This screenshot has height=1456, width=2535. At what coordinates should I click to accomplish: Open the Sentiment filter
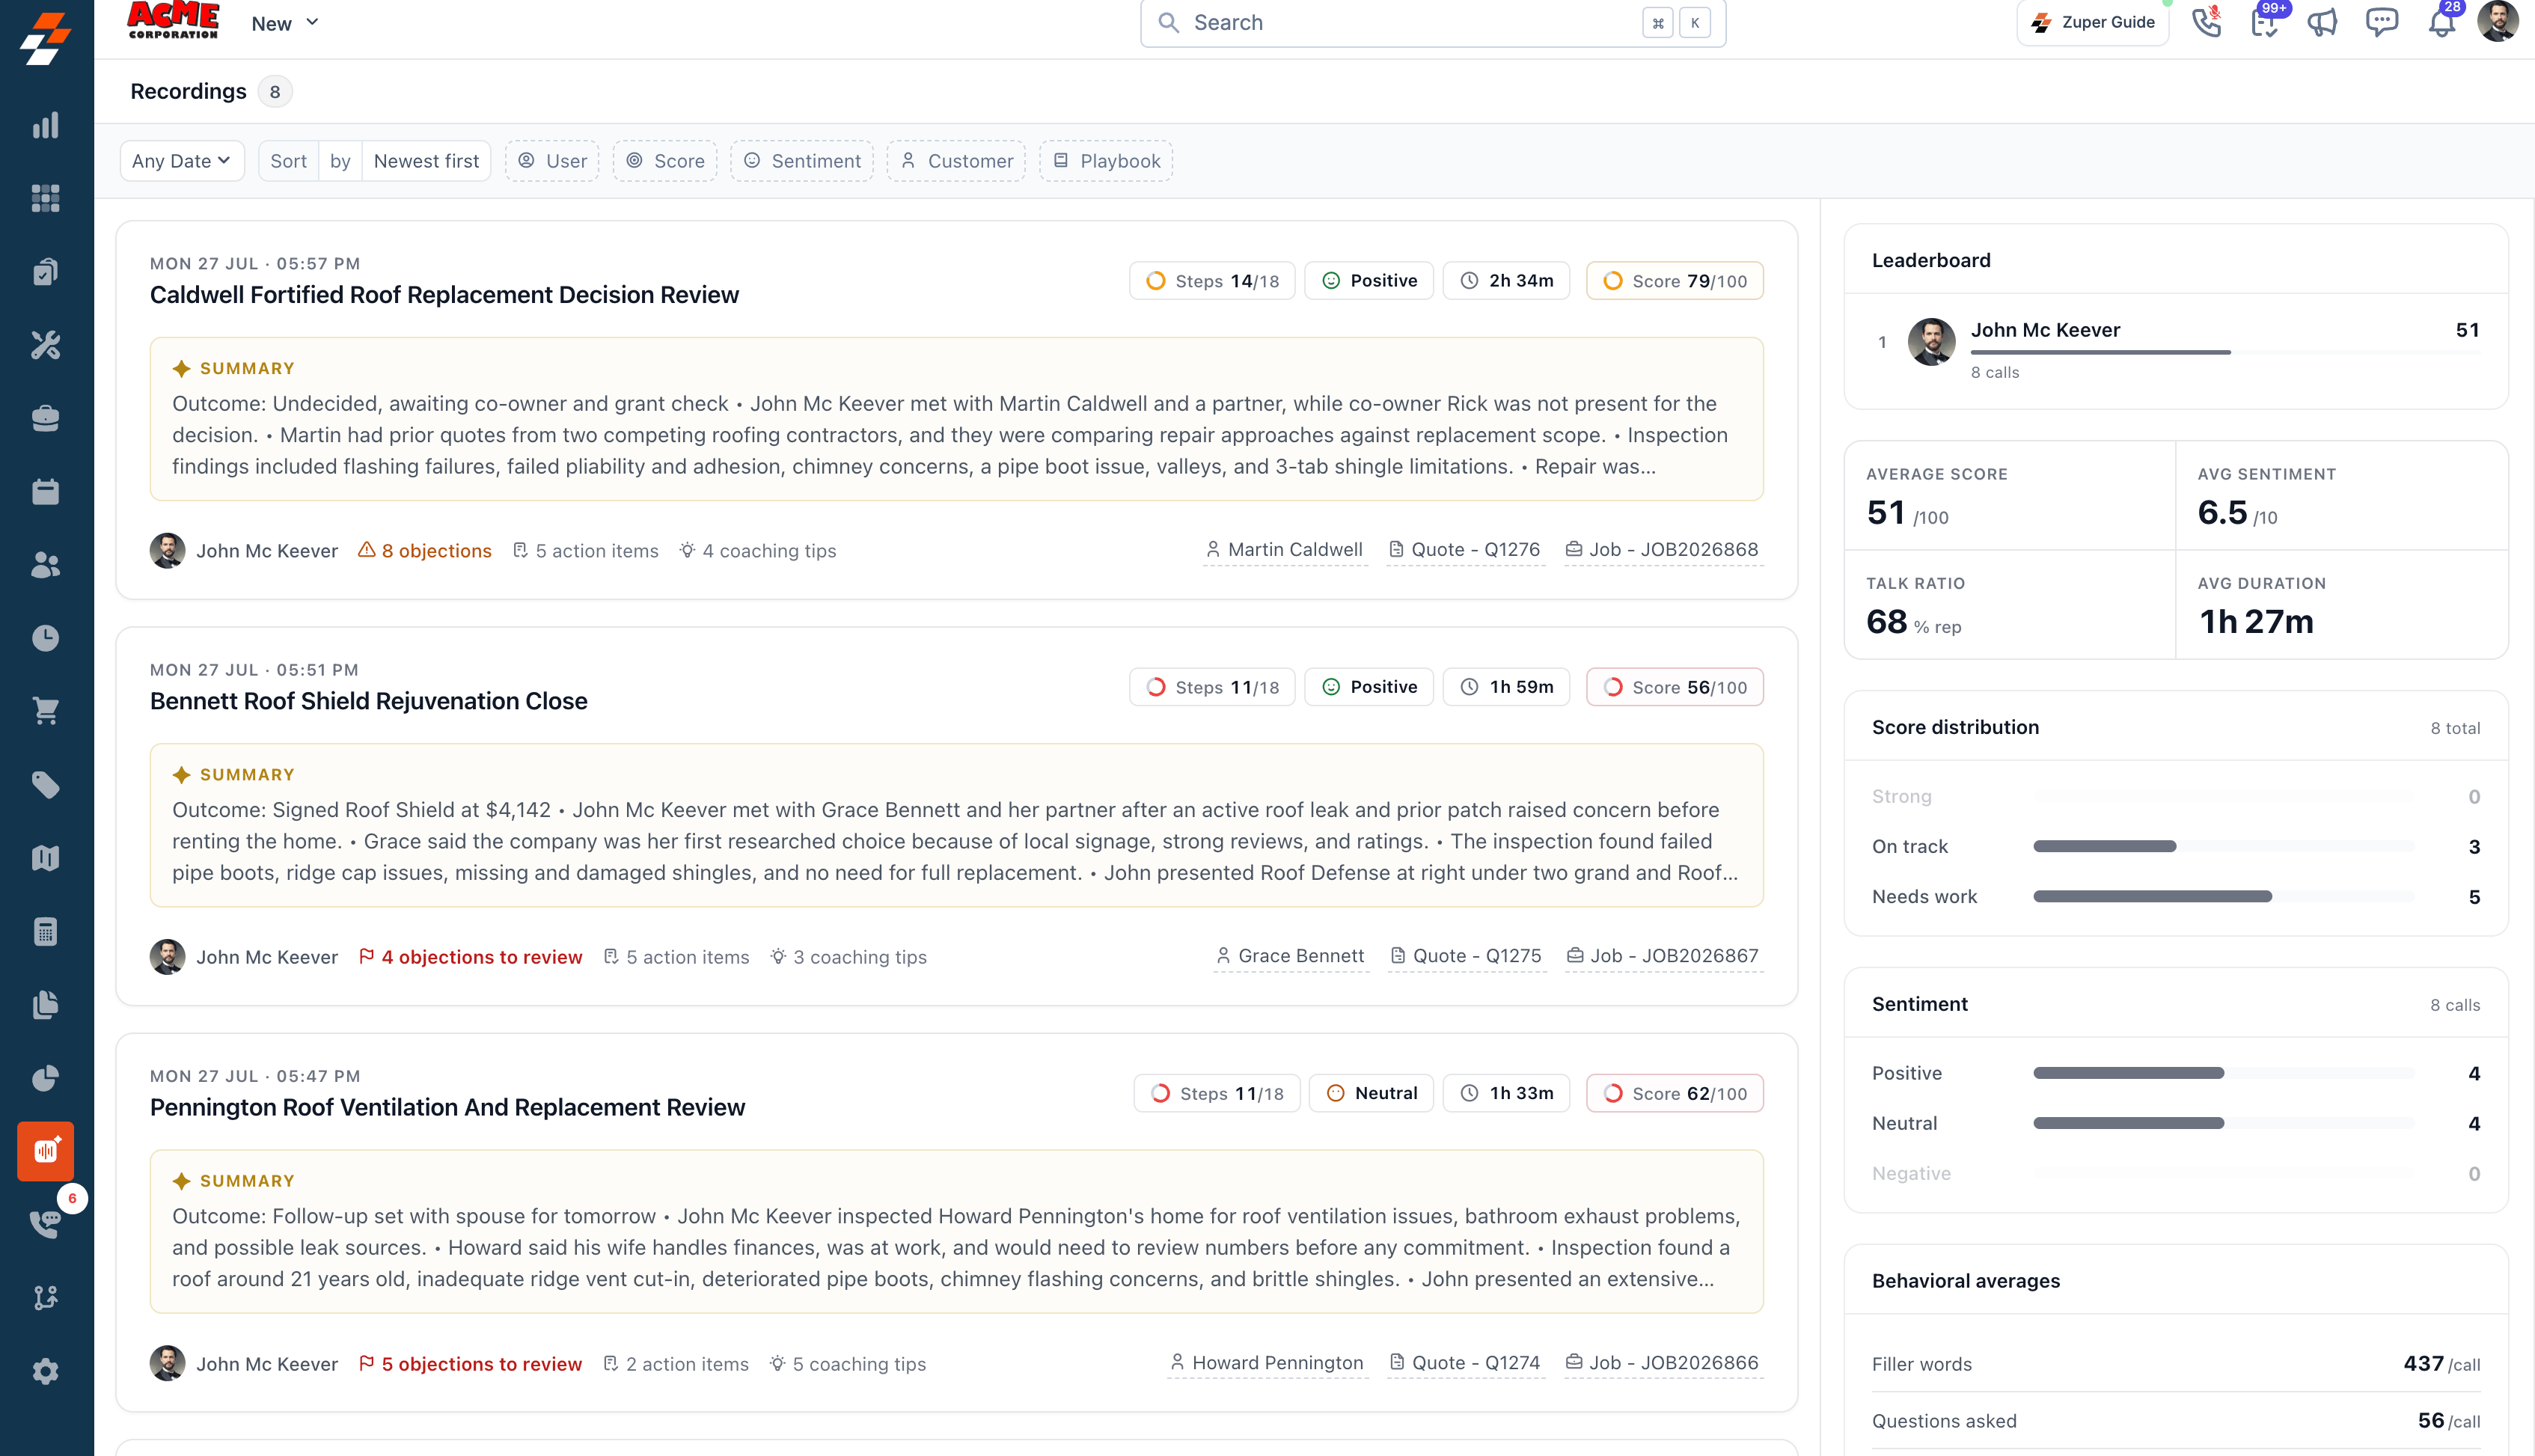(802, 161)
